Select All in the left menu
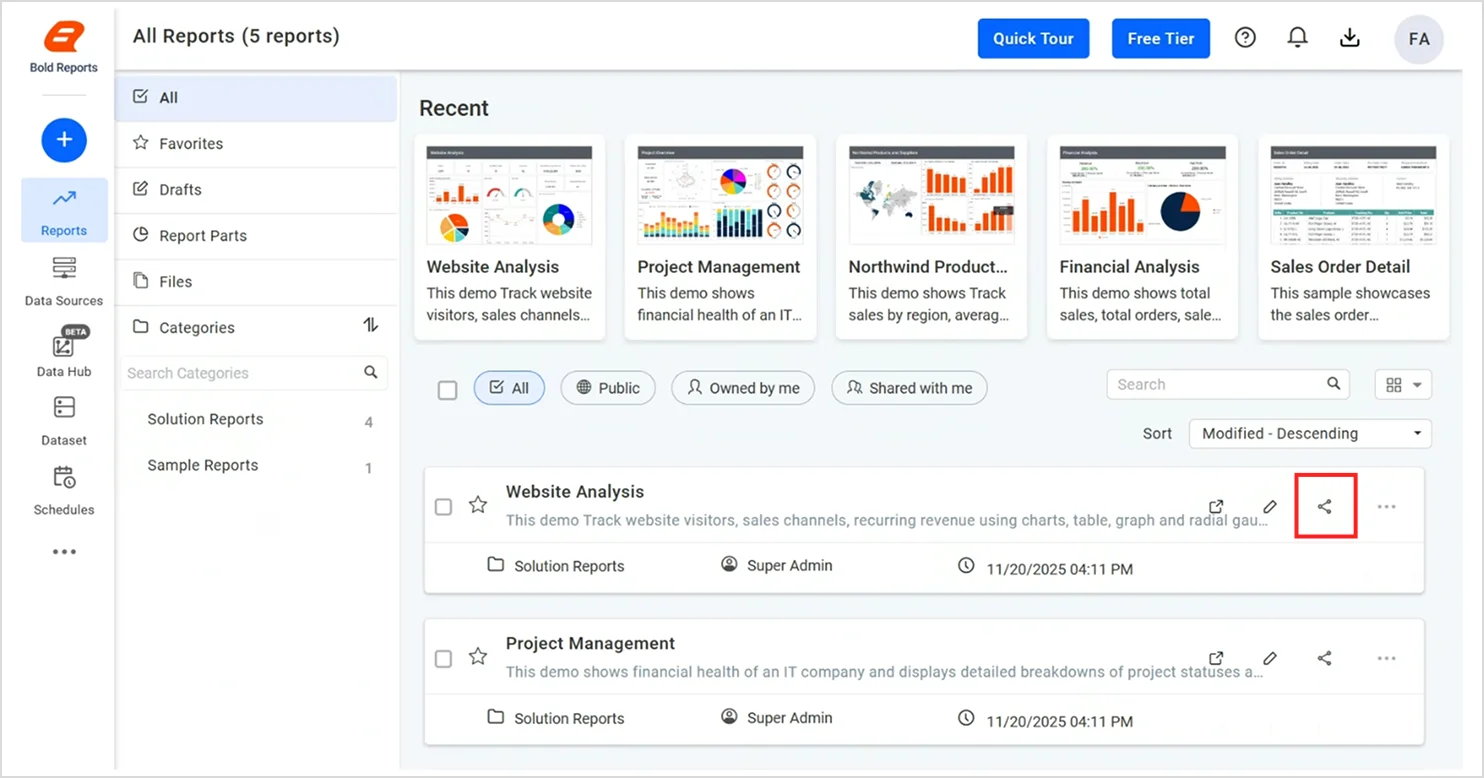This screenshot has height=778, width=1484. click(x=256, y=98)
